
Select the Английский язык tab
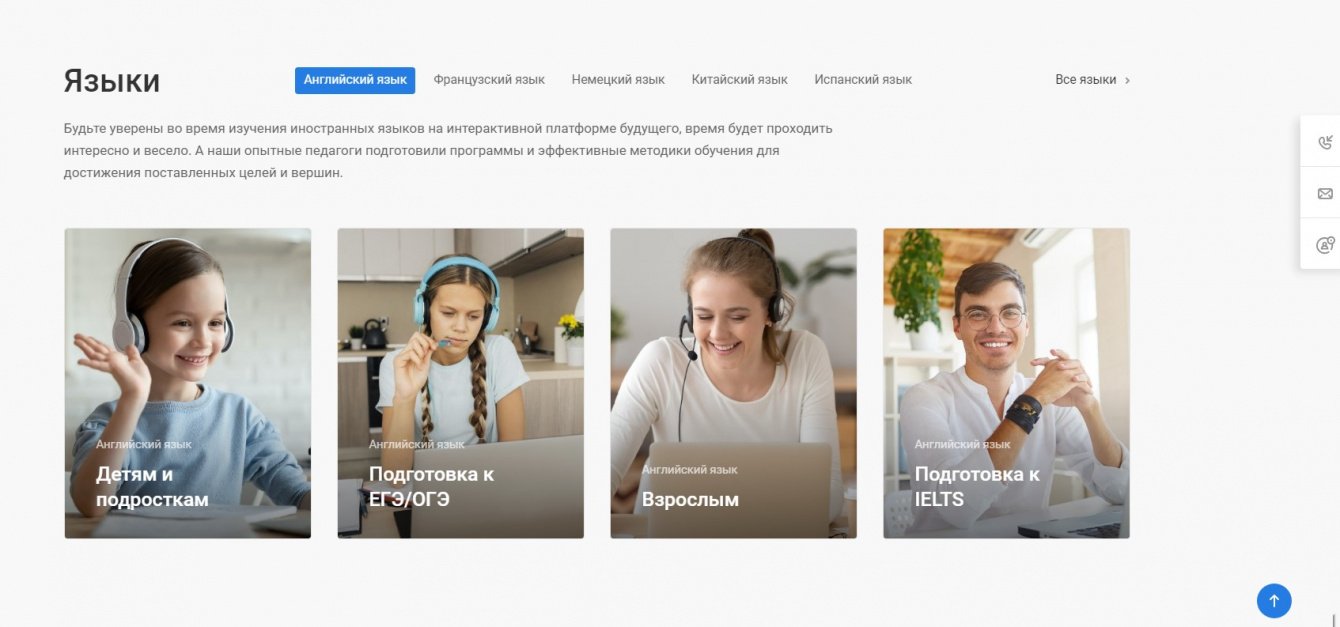click(x=355, y=80)
